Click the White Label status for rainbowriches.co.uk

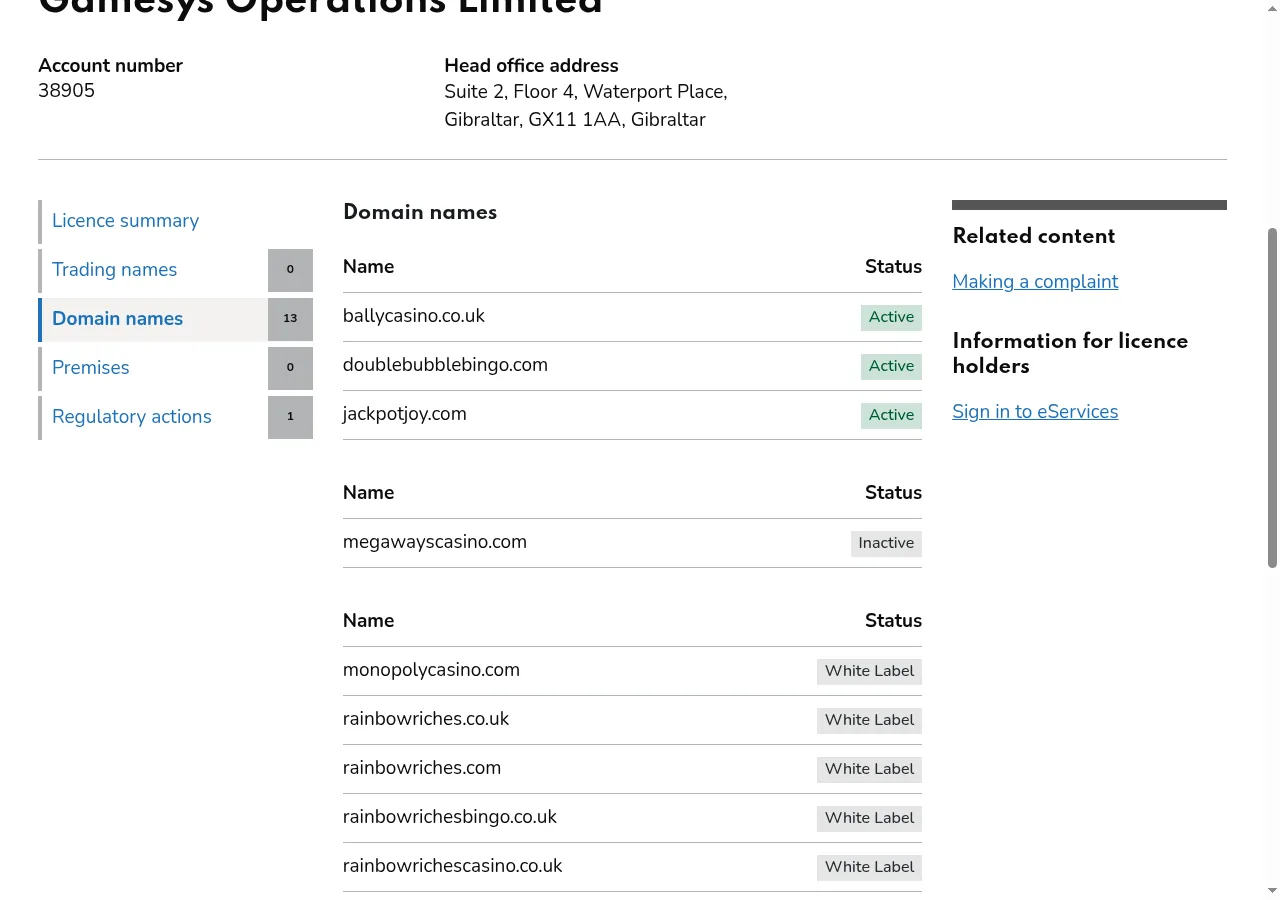pos(869,720)
